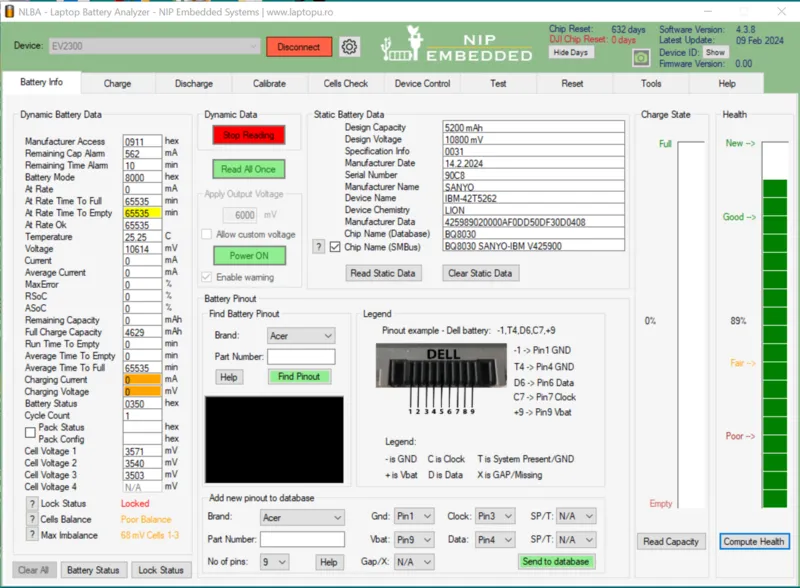Click the Part Number field under Find Battery Pinout
Viewport: 800px width, 588px height.
click(301, 356)
